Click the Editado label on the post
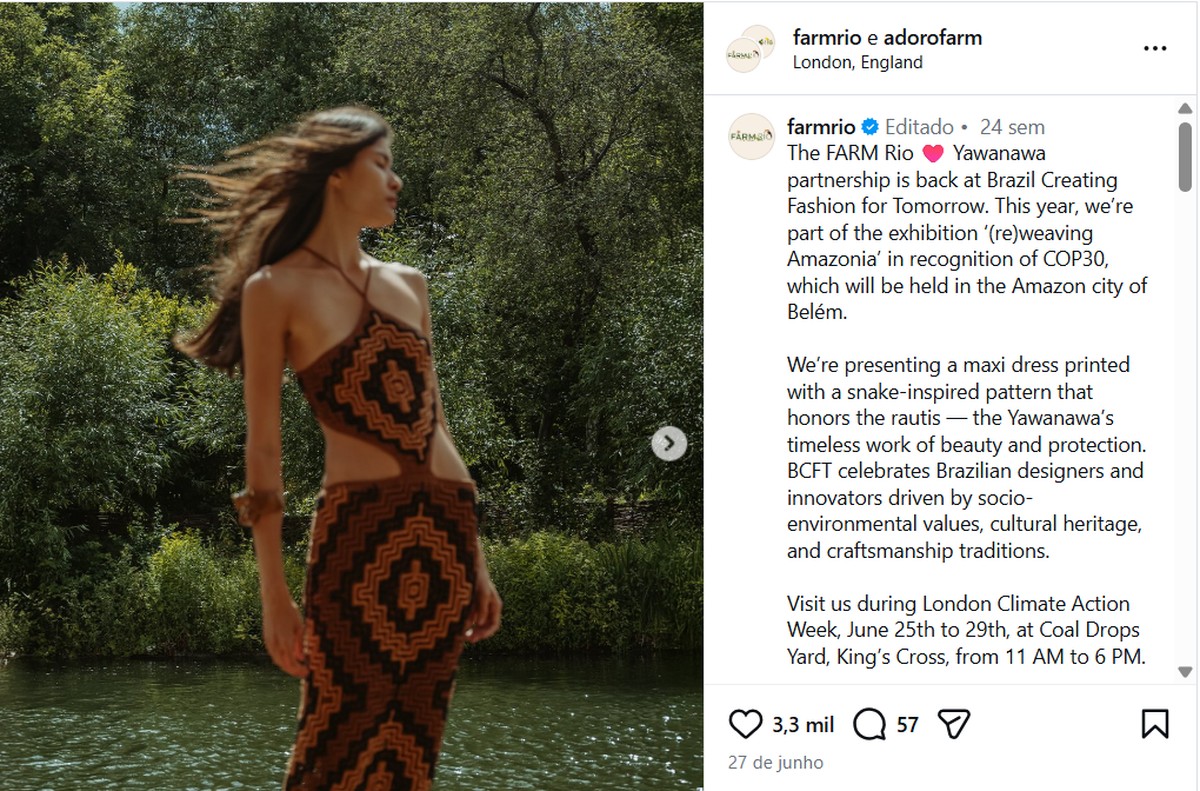Image resolution: width=1200 pixels, height=791 pixels. click(921, 127)
